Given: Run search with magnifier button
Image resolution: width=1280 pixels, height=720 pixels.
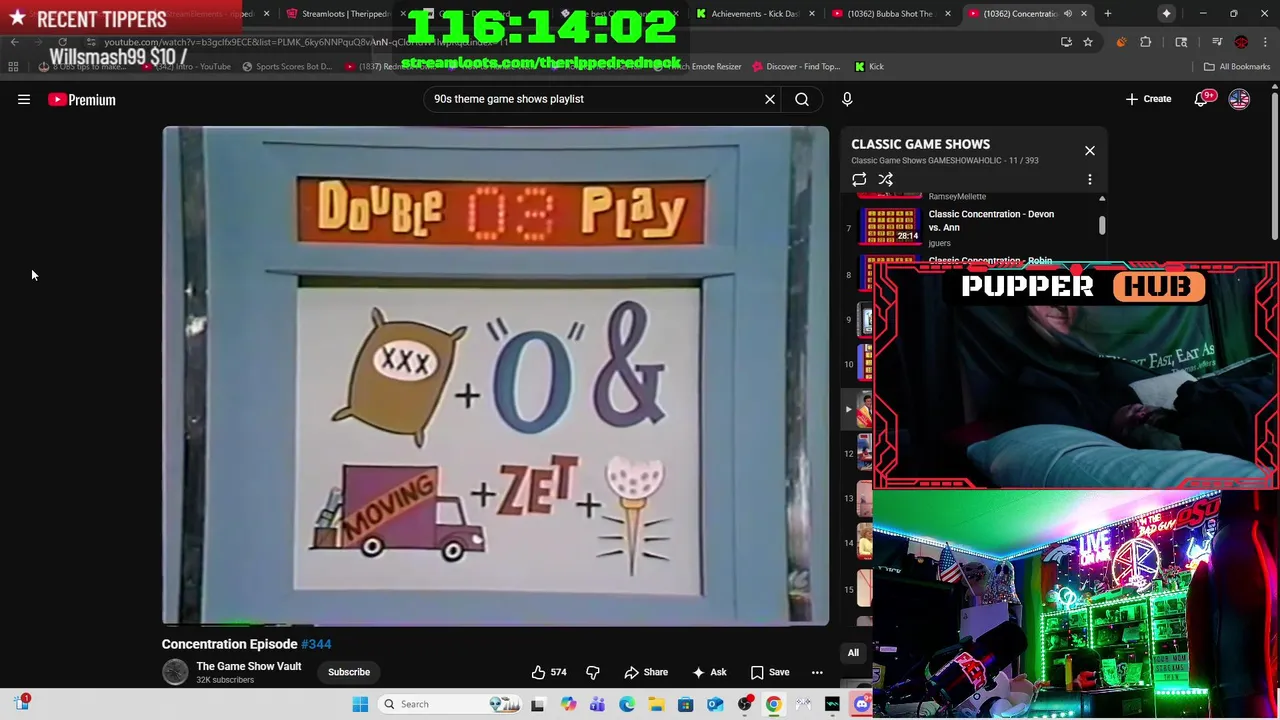Looking at the screenshot, I should (x=802, y=99).
